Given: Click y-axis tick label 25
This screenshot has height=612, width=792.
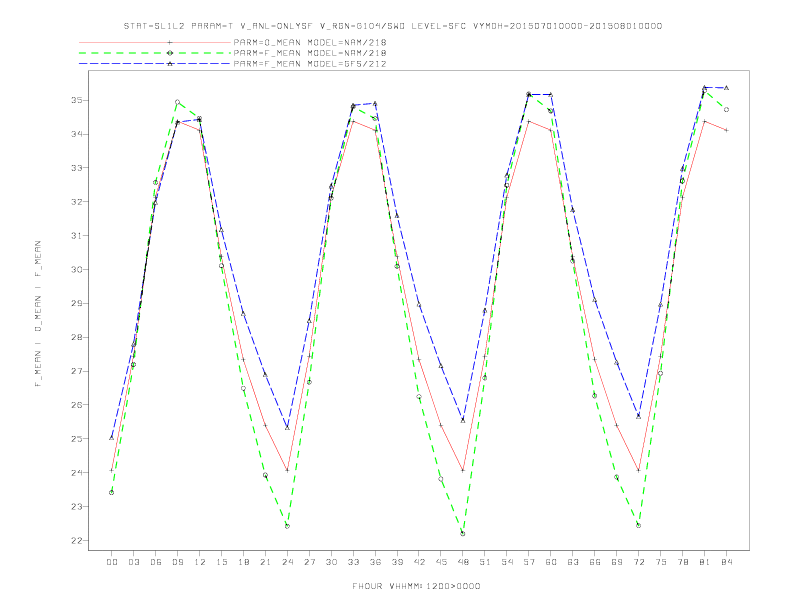Looking at the screenshot, I should pyautogui.click(x=76, y=439).
